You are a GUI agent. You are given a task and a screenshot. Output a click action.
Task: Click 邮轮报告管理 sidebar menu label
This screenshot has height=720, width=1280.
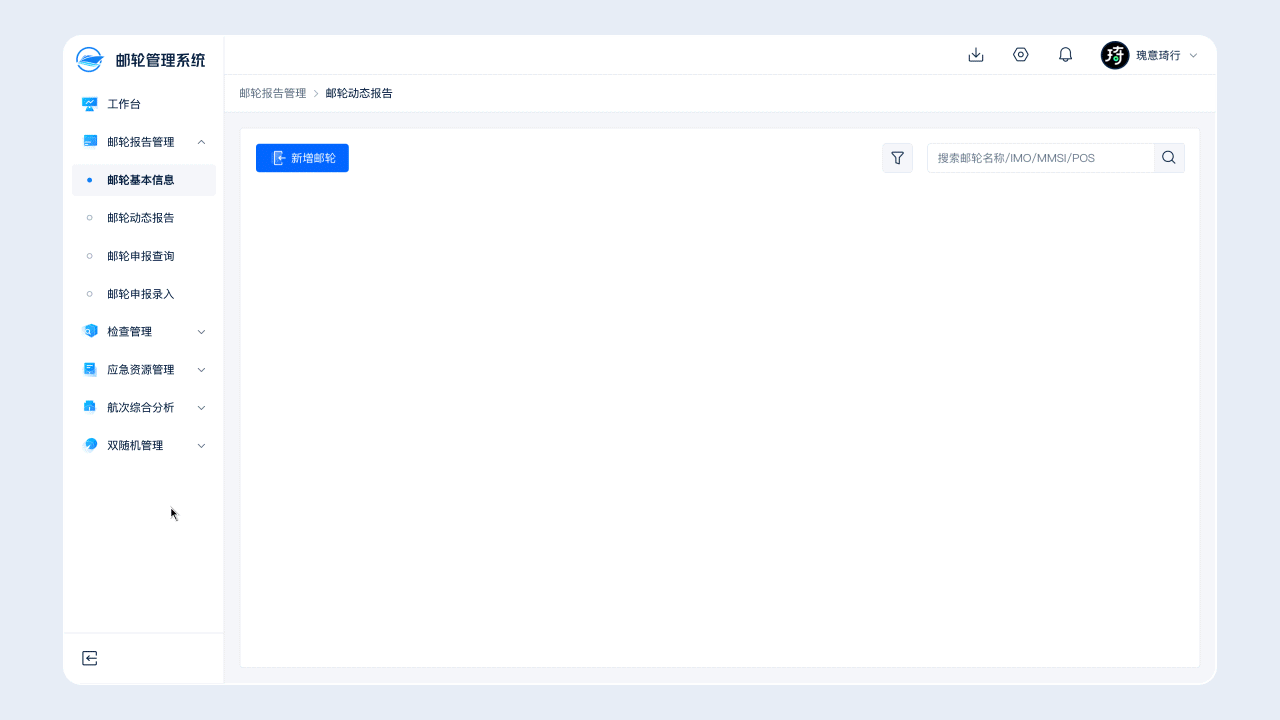pyautogui.click(x=141, y=142)
